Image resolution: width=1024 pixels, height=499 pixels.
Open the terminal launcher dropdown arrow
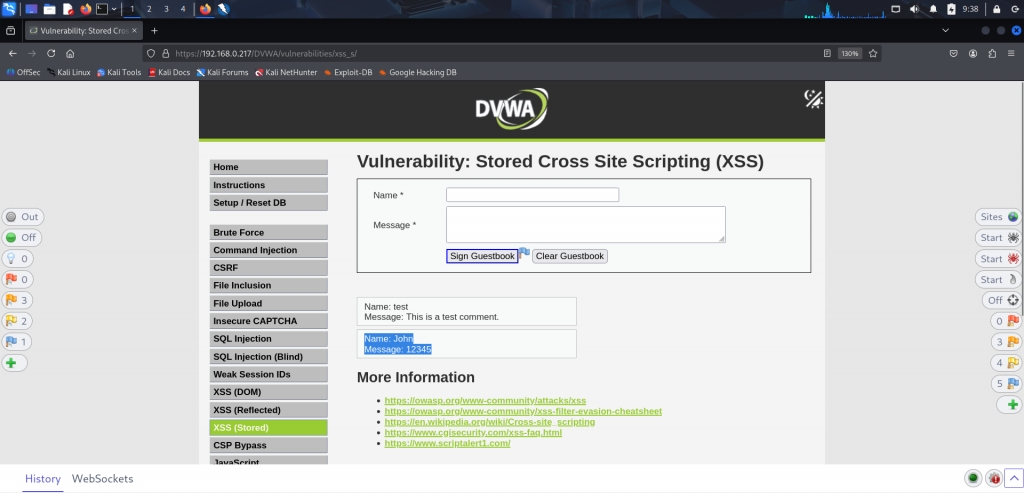114,9
